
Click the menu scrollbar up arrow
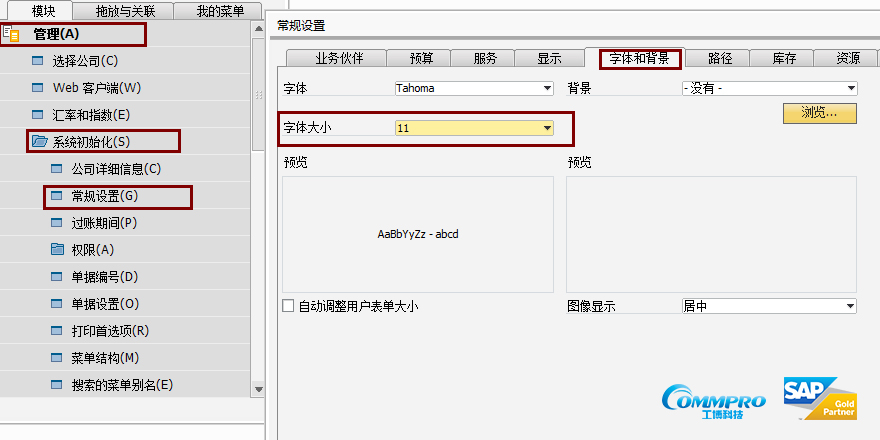[x=258, y=29]
